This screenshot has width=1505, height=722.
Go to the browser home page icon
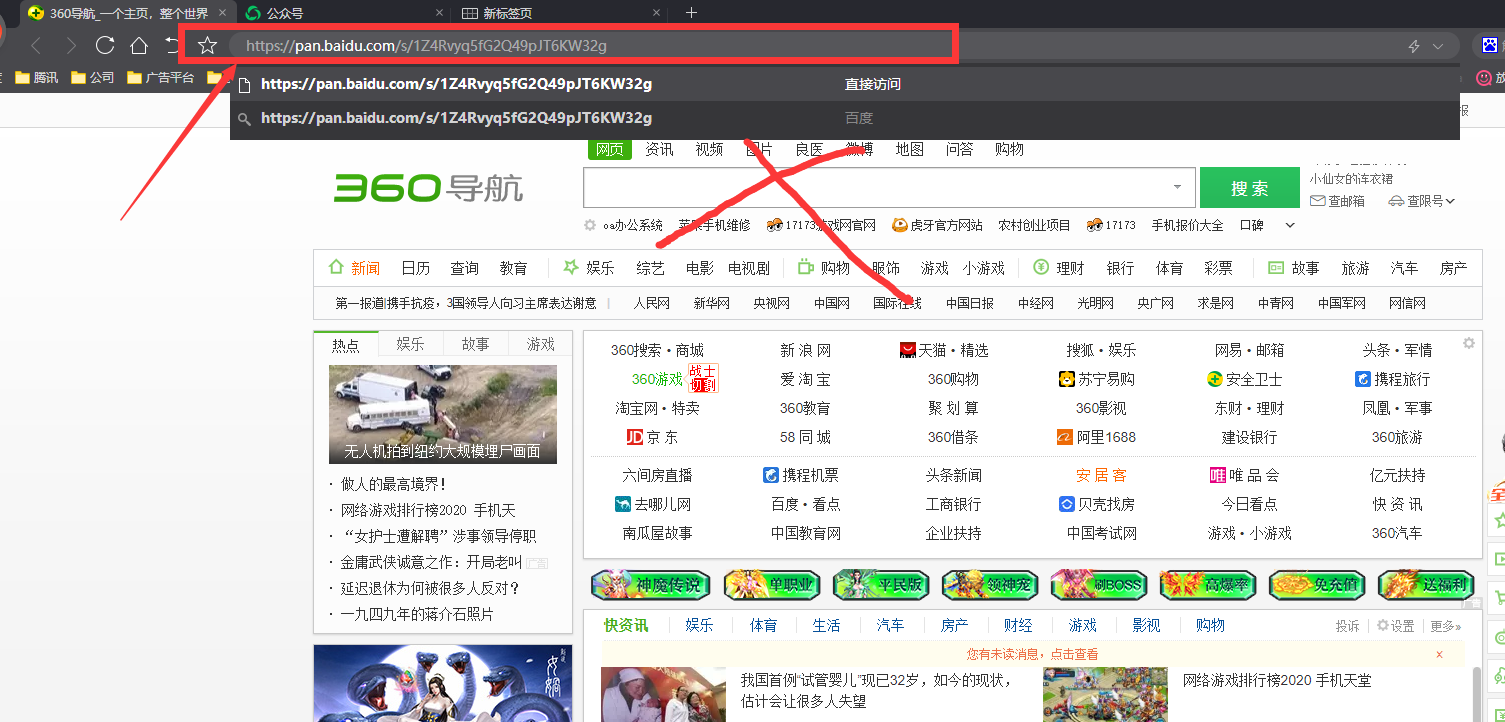click(139, 45)
